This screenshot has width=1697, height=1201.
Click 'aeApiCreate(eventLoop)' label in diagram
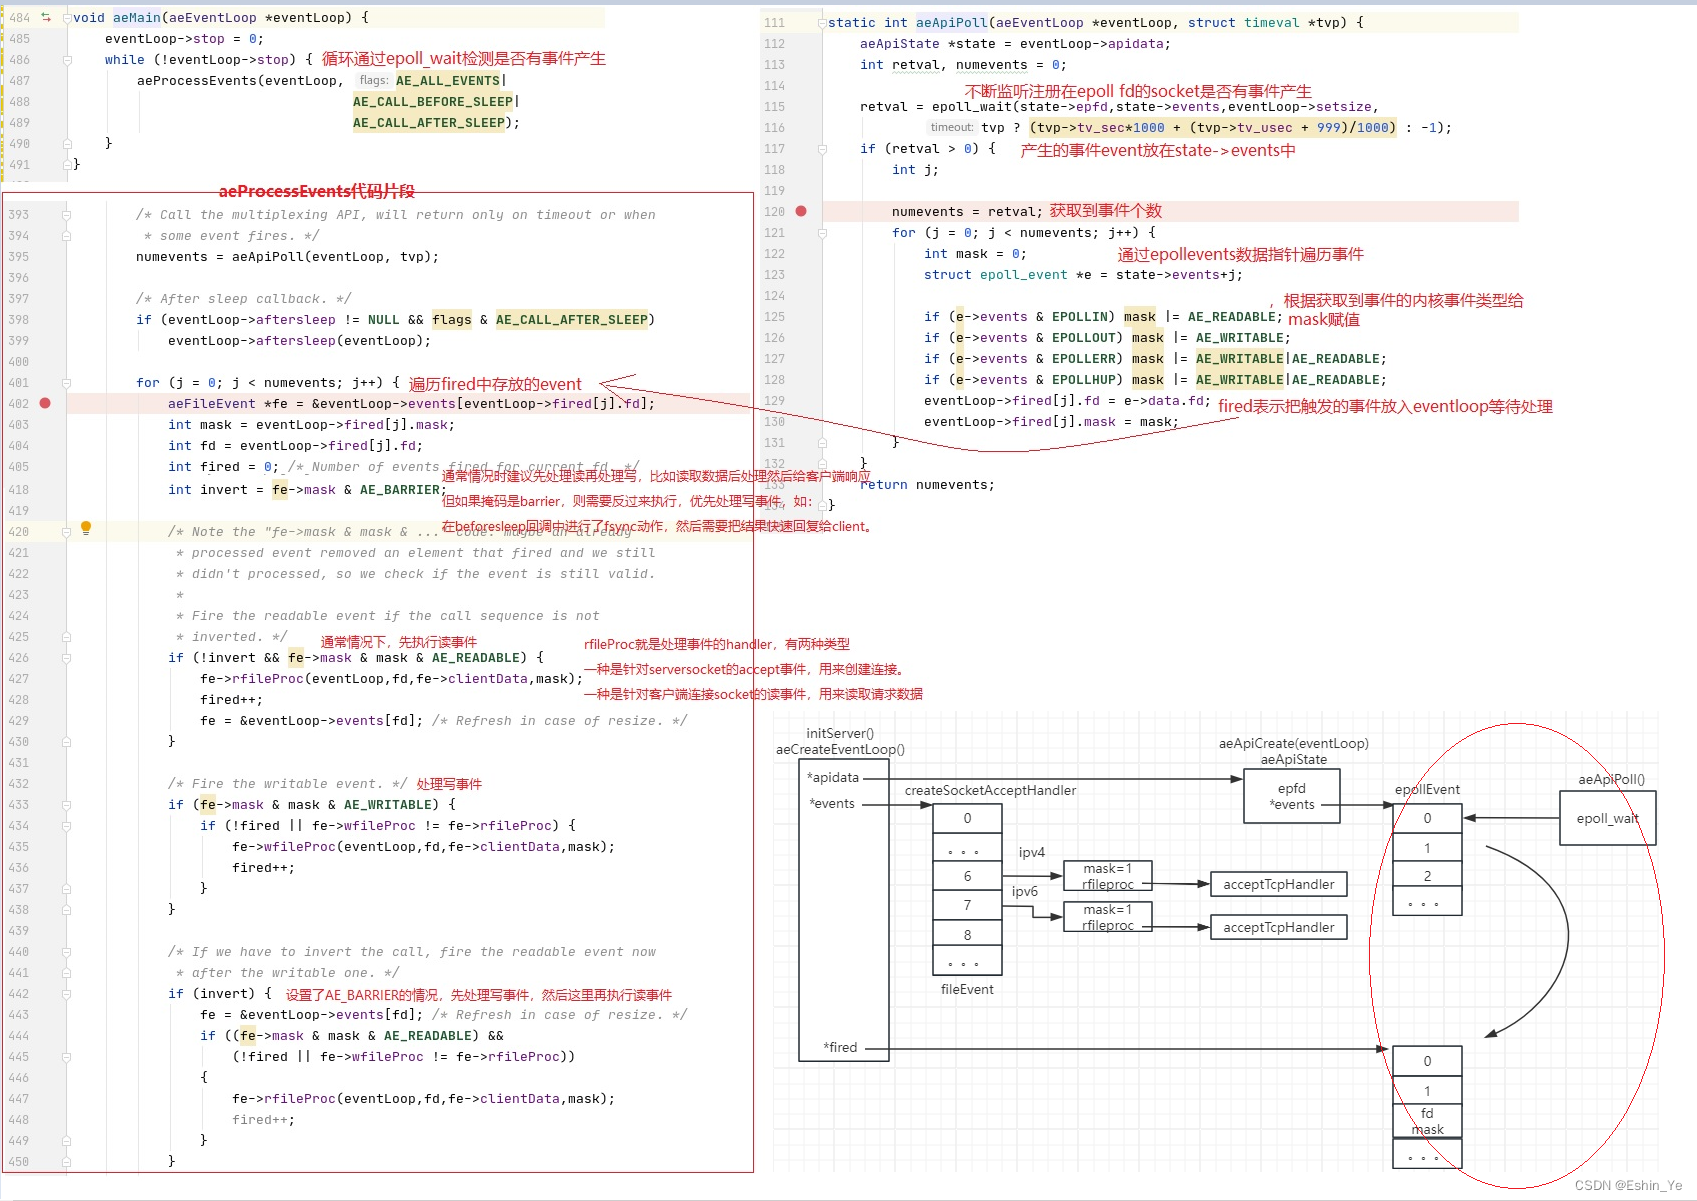(x=1294, y=744)
